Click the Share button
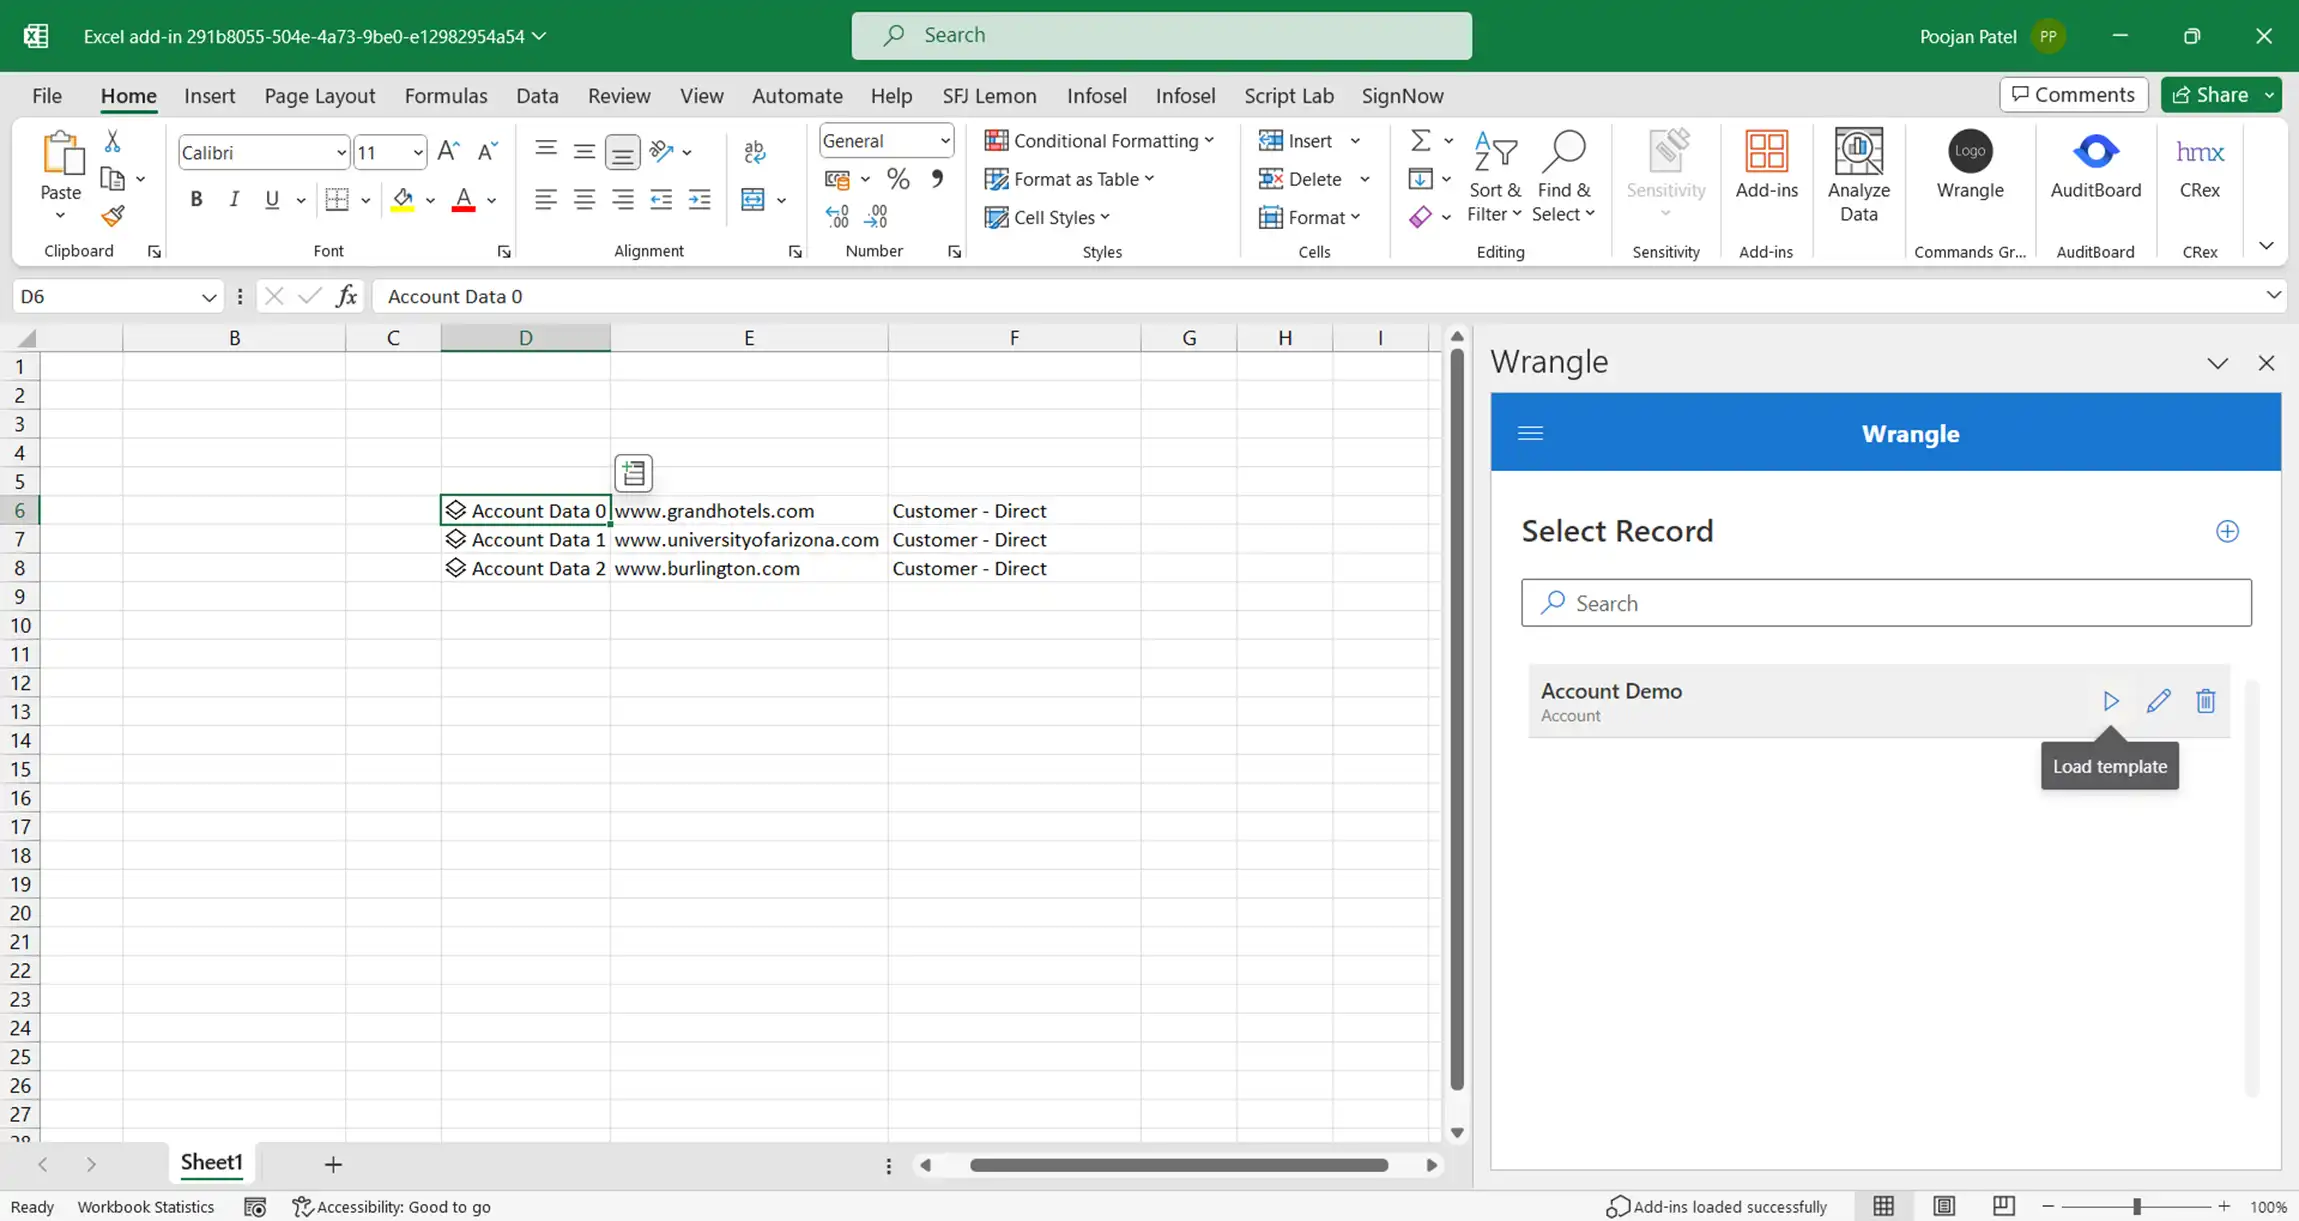Viewport: 2299px width, 1221px height. (x=2209, y=95)
